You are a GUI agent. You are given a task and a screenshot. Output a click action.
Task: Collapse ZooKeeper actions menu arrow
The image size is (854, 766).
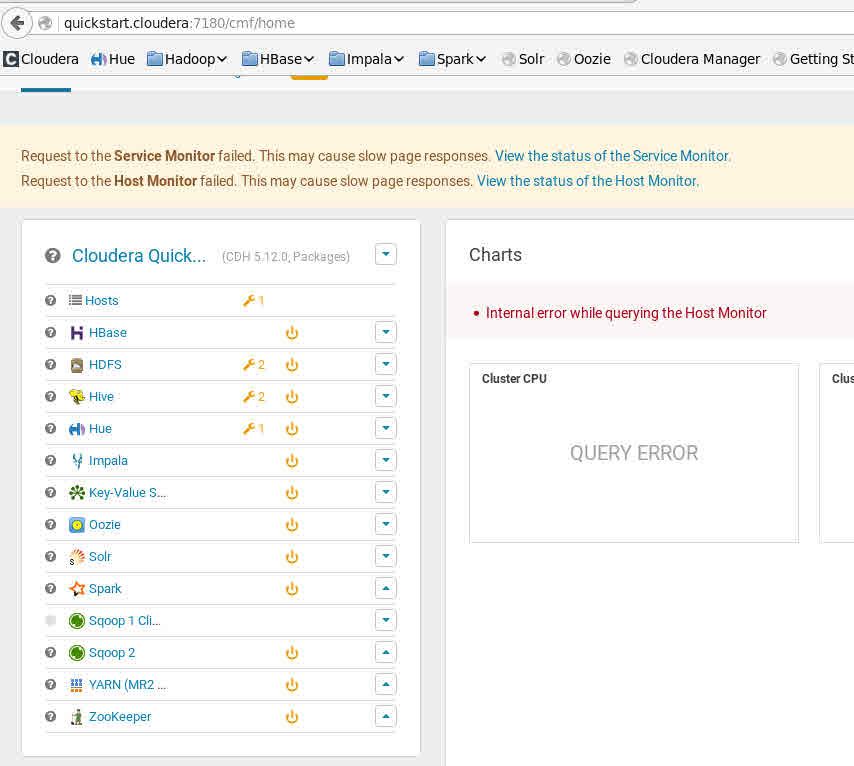pos(386,716)
